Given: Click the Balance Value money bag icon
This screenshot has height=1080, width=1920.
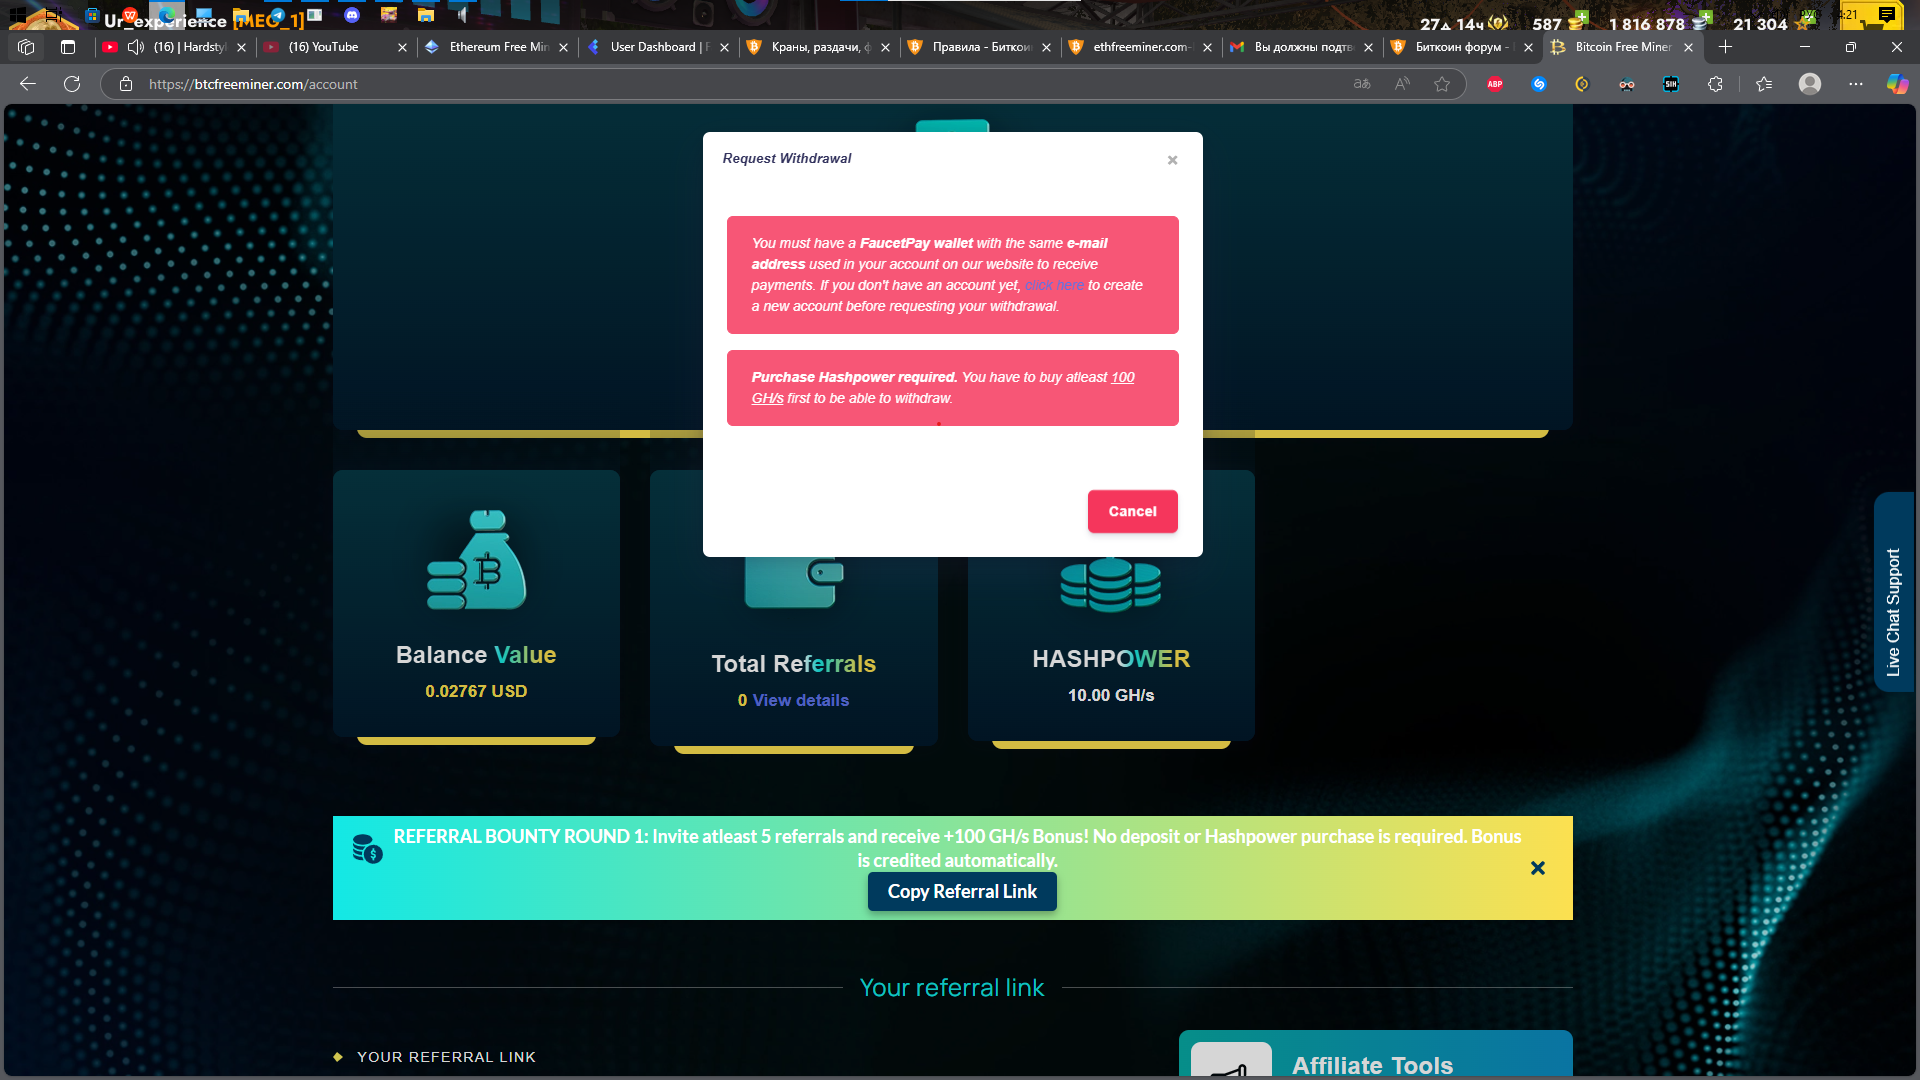Looking at the screenshot, I should 476,559.
